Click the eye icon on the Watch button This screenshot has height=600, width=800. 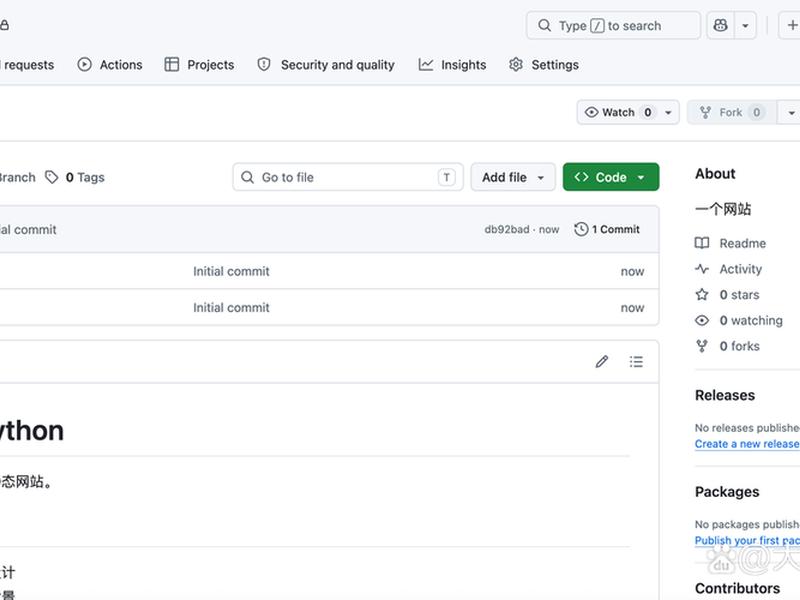[591, 112]
